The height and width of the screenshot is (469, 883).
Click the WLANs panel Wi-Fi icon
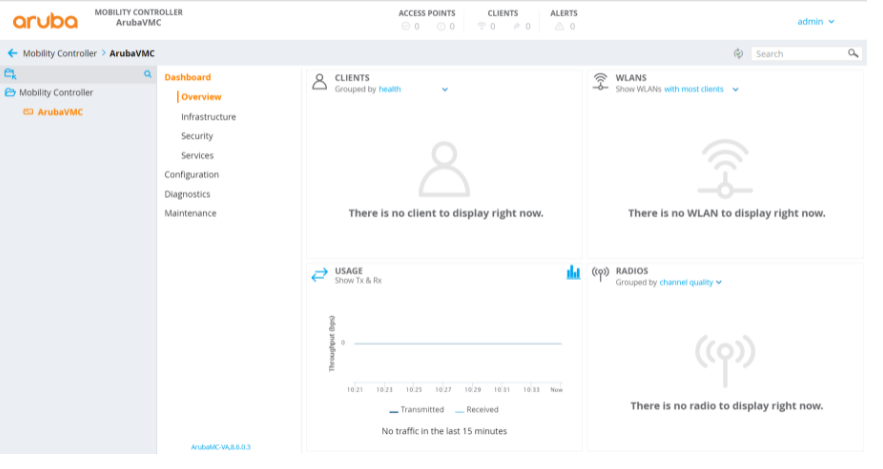tap(600, 82)
